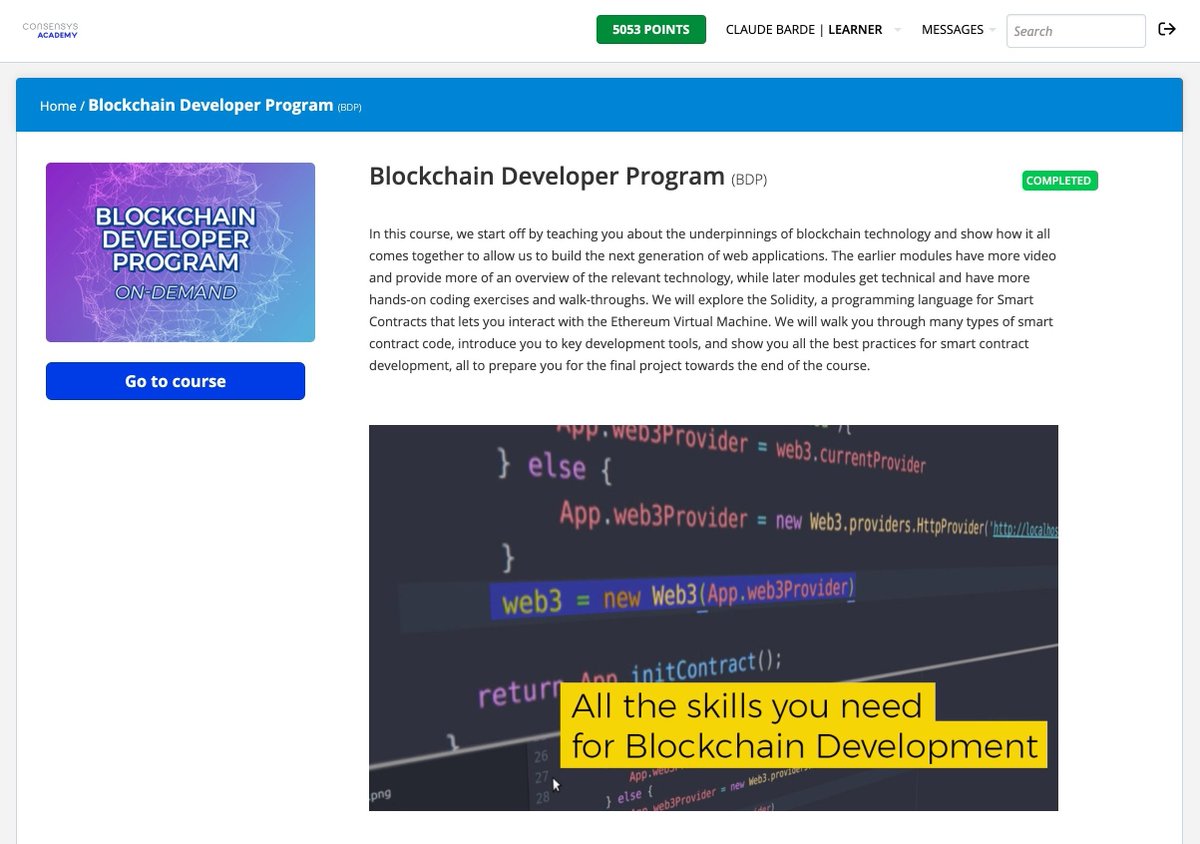The image size is (1200, 844).
Task: Open the Blockchain Developer Program course thumbnail
Action: (x=180, y=252)
